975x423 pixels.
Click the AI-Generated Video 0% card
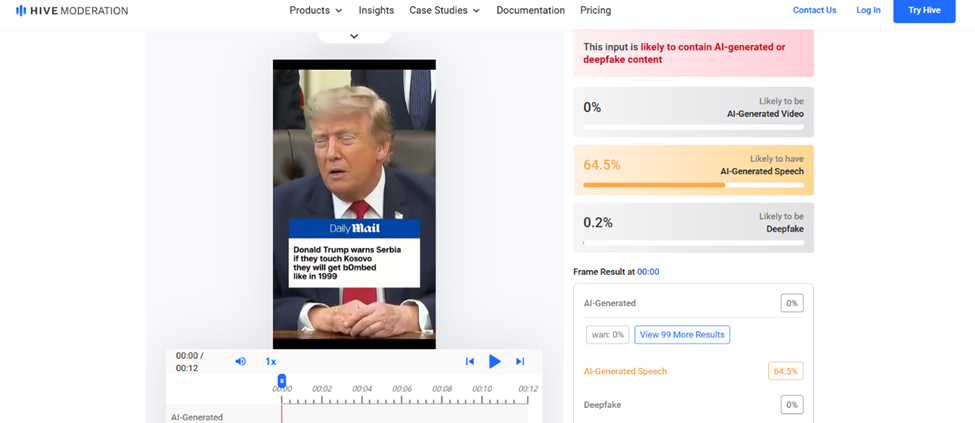[693, 112]
